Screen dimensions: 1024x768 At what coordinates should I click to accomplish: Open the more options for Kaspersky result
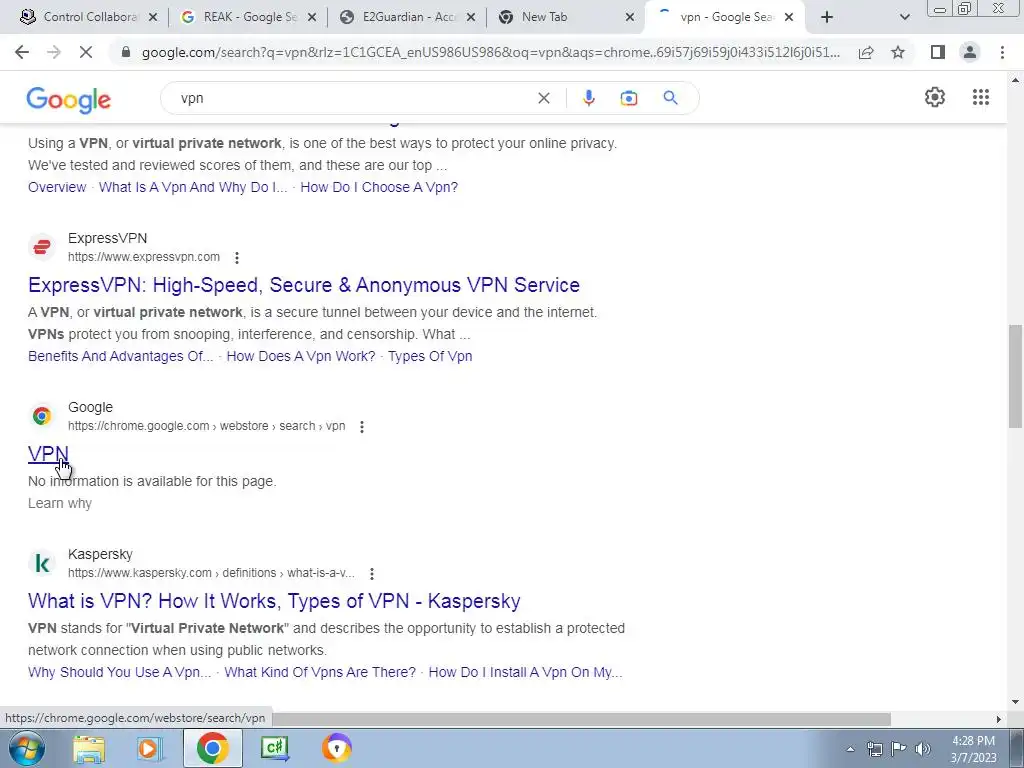coord(372,573)
